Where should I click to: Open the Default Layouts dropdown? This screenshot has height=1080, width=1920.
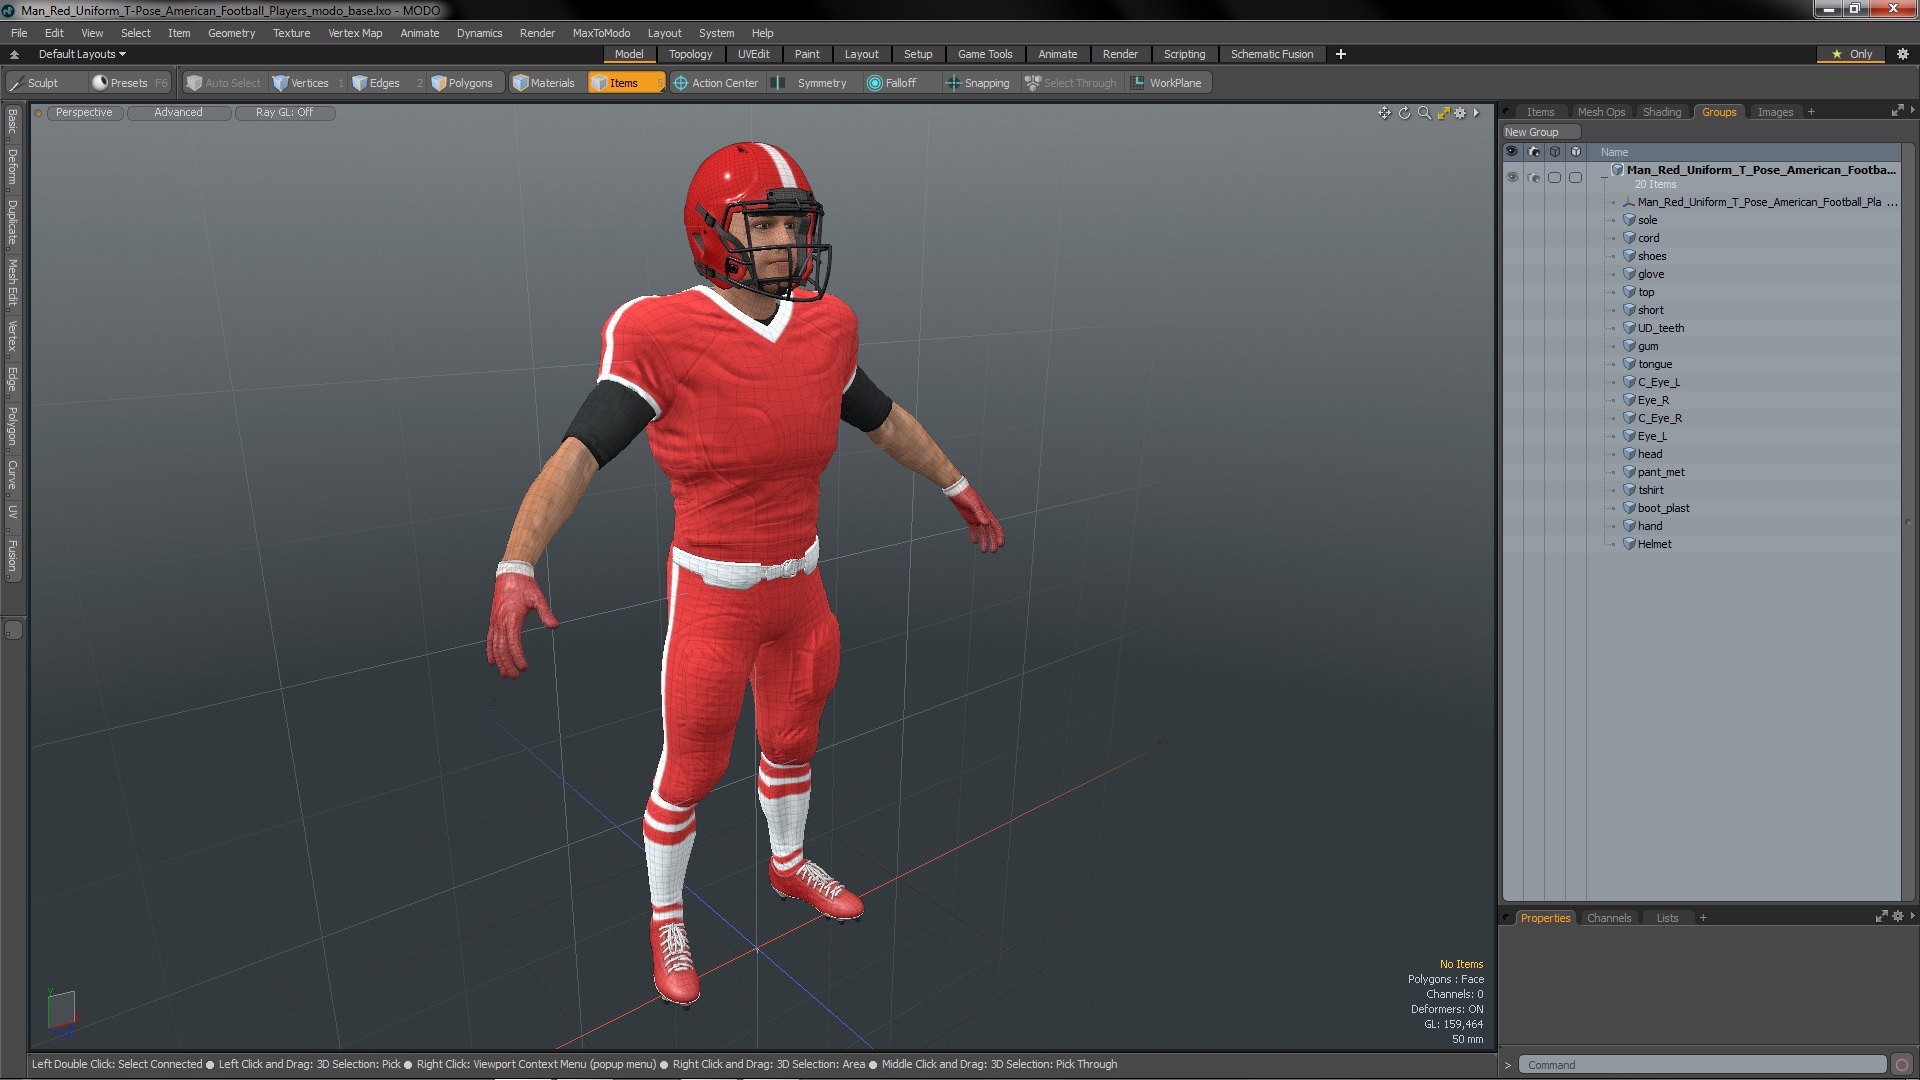[82, 54]
